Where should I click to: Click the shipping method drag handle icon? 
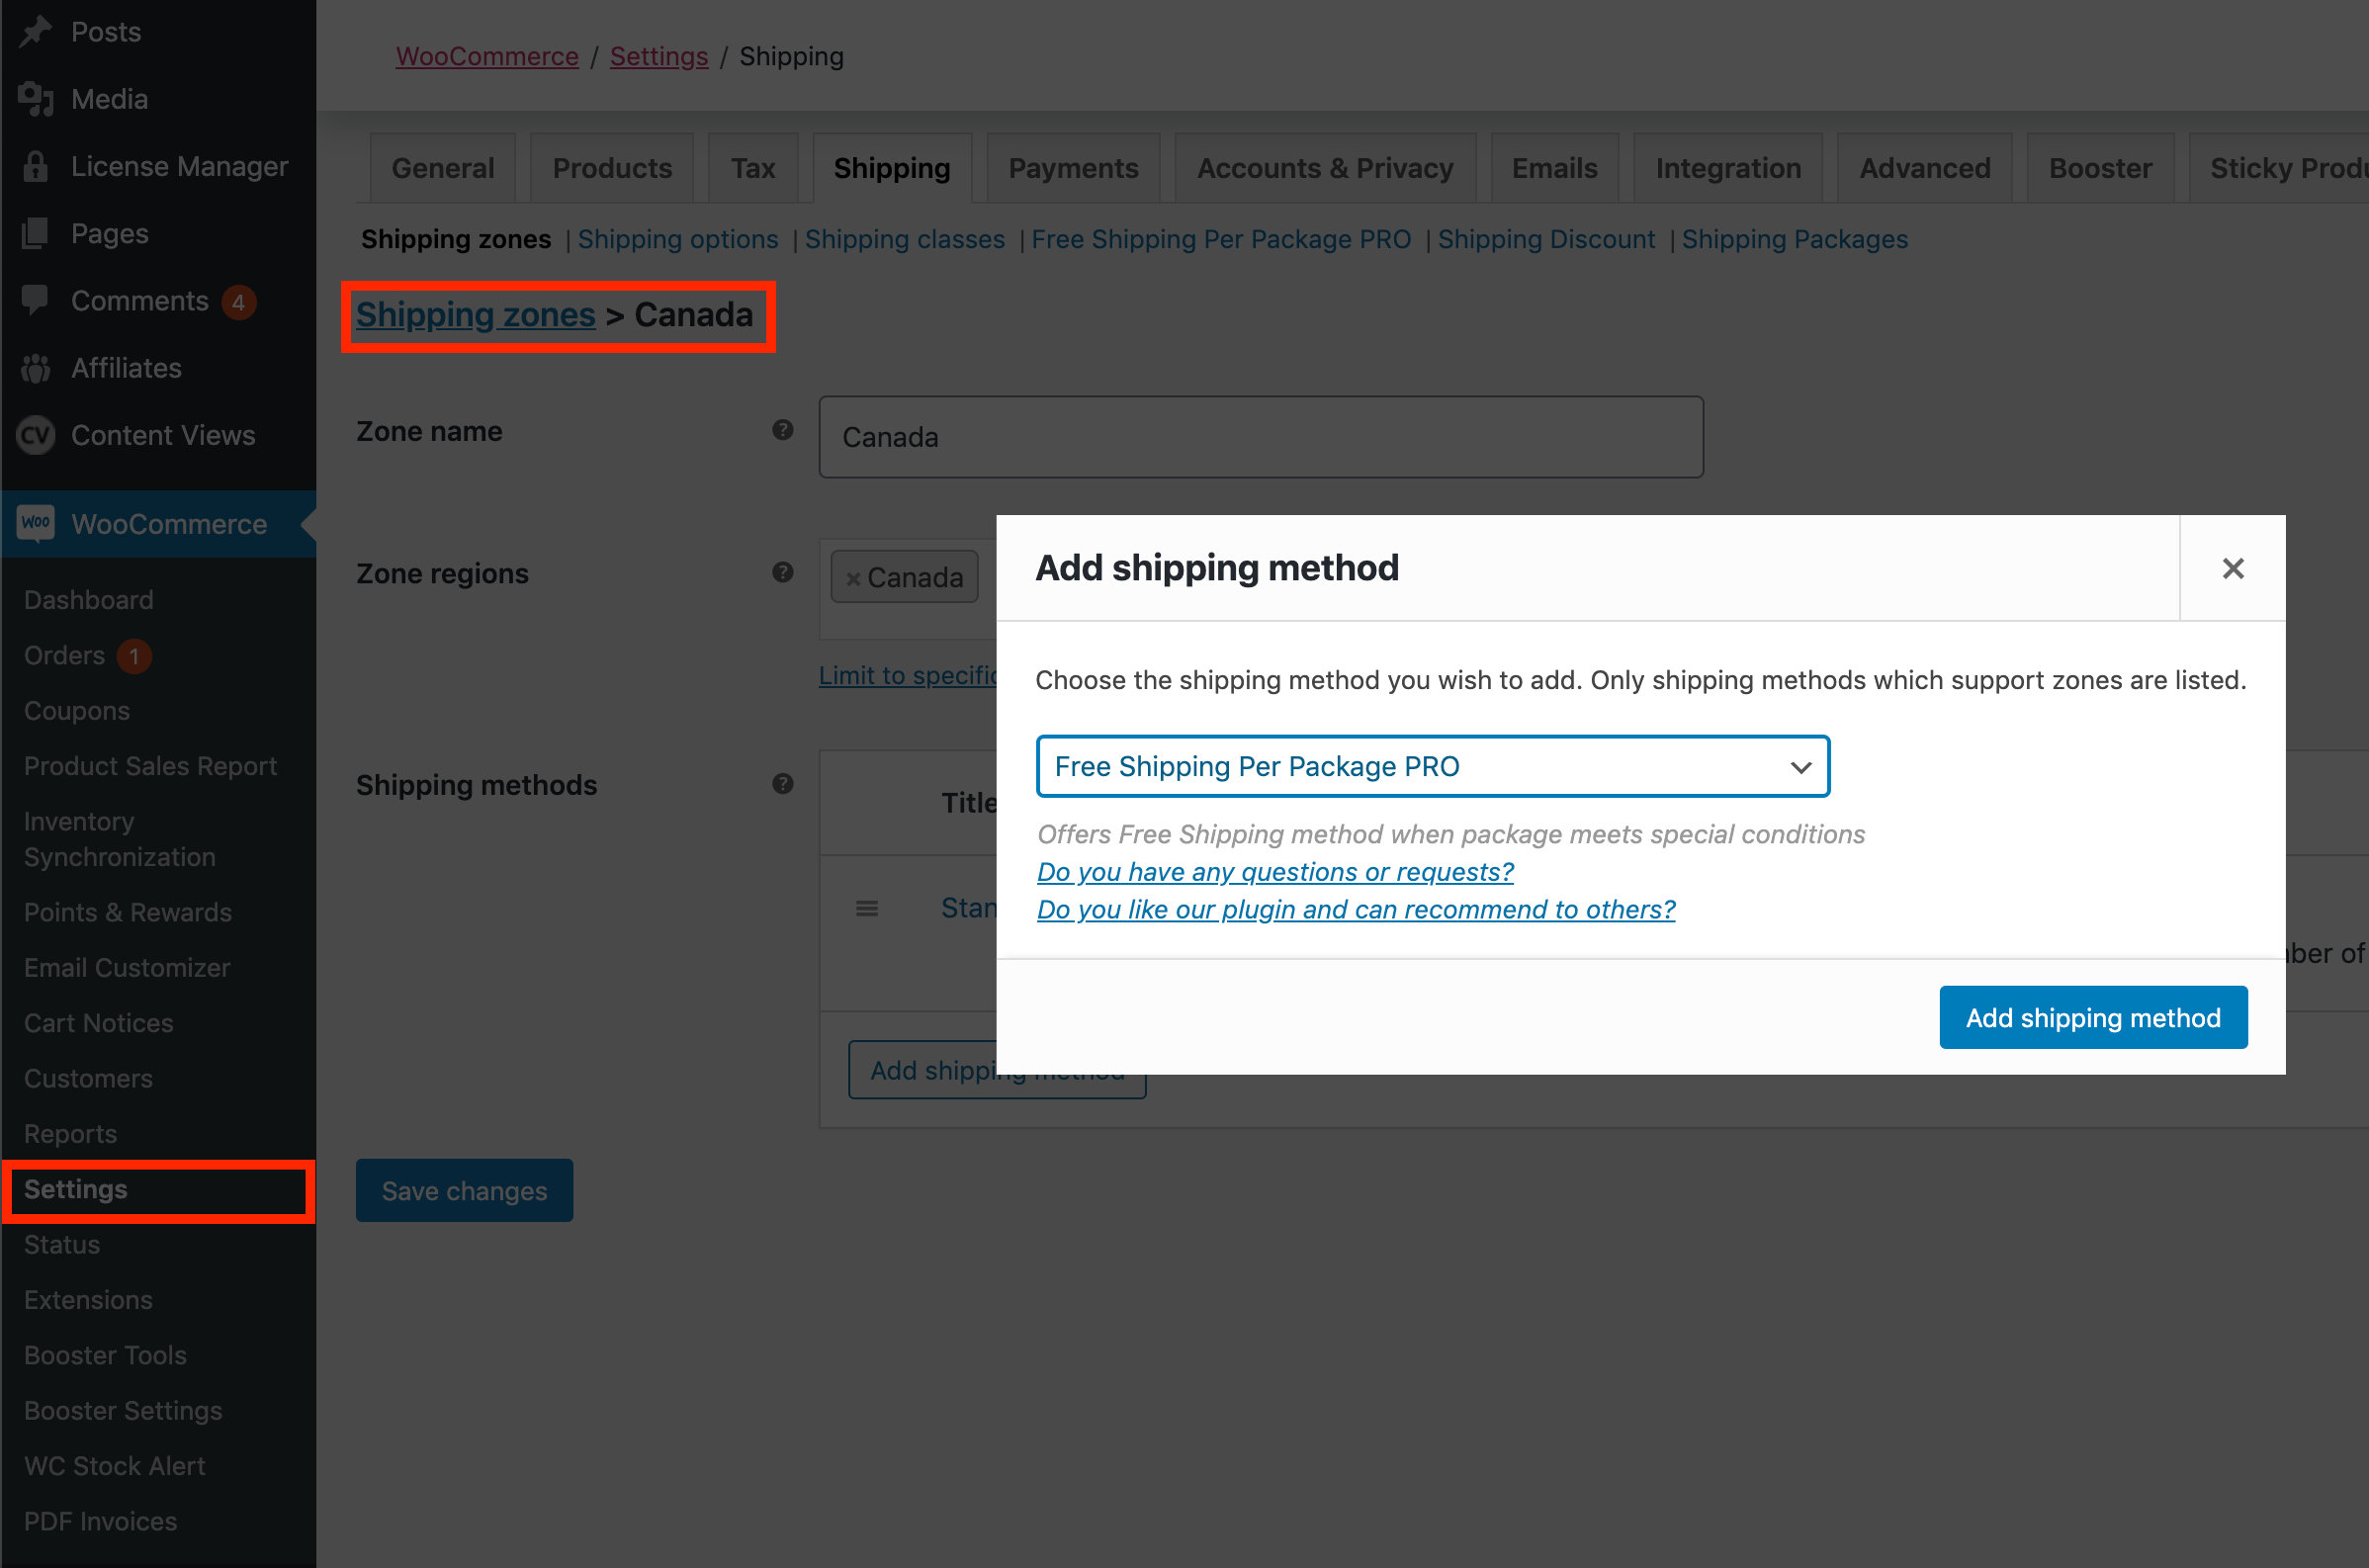pyautogui.click(x=867, y=908)
